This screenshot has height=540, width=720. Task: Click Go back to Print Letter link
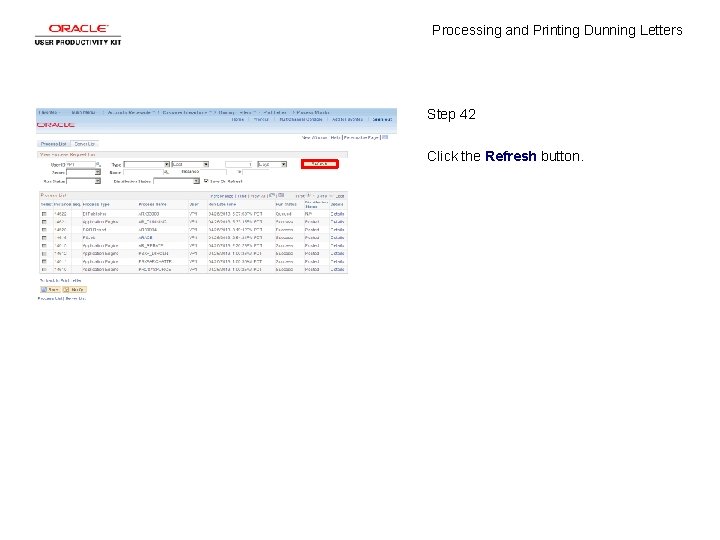coord(61,280)
